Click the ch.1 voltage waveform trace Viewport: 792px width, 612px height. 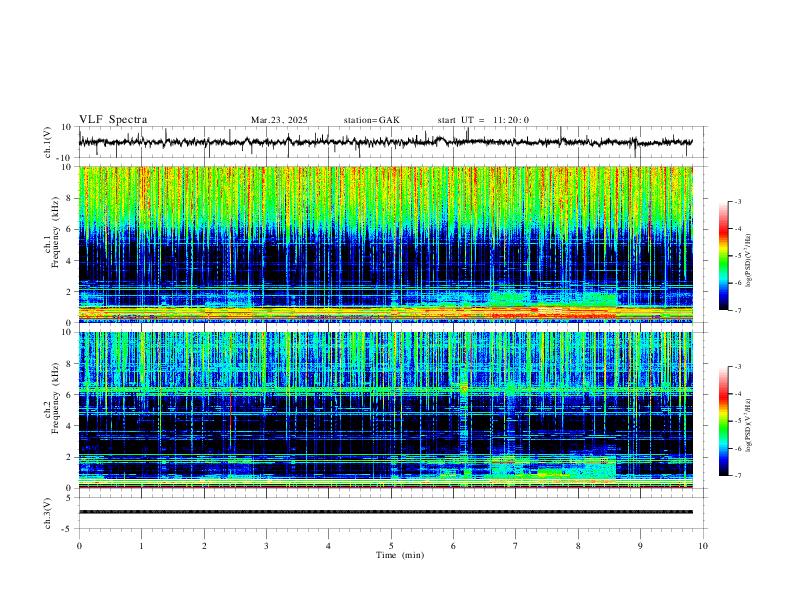[x=385, y=142]
